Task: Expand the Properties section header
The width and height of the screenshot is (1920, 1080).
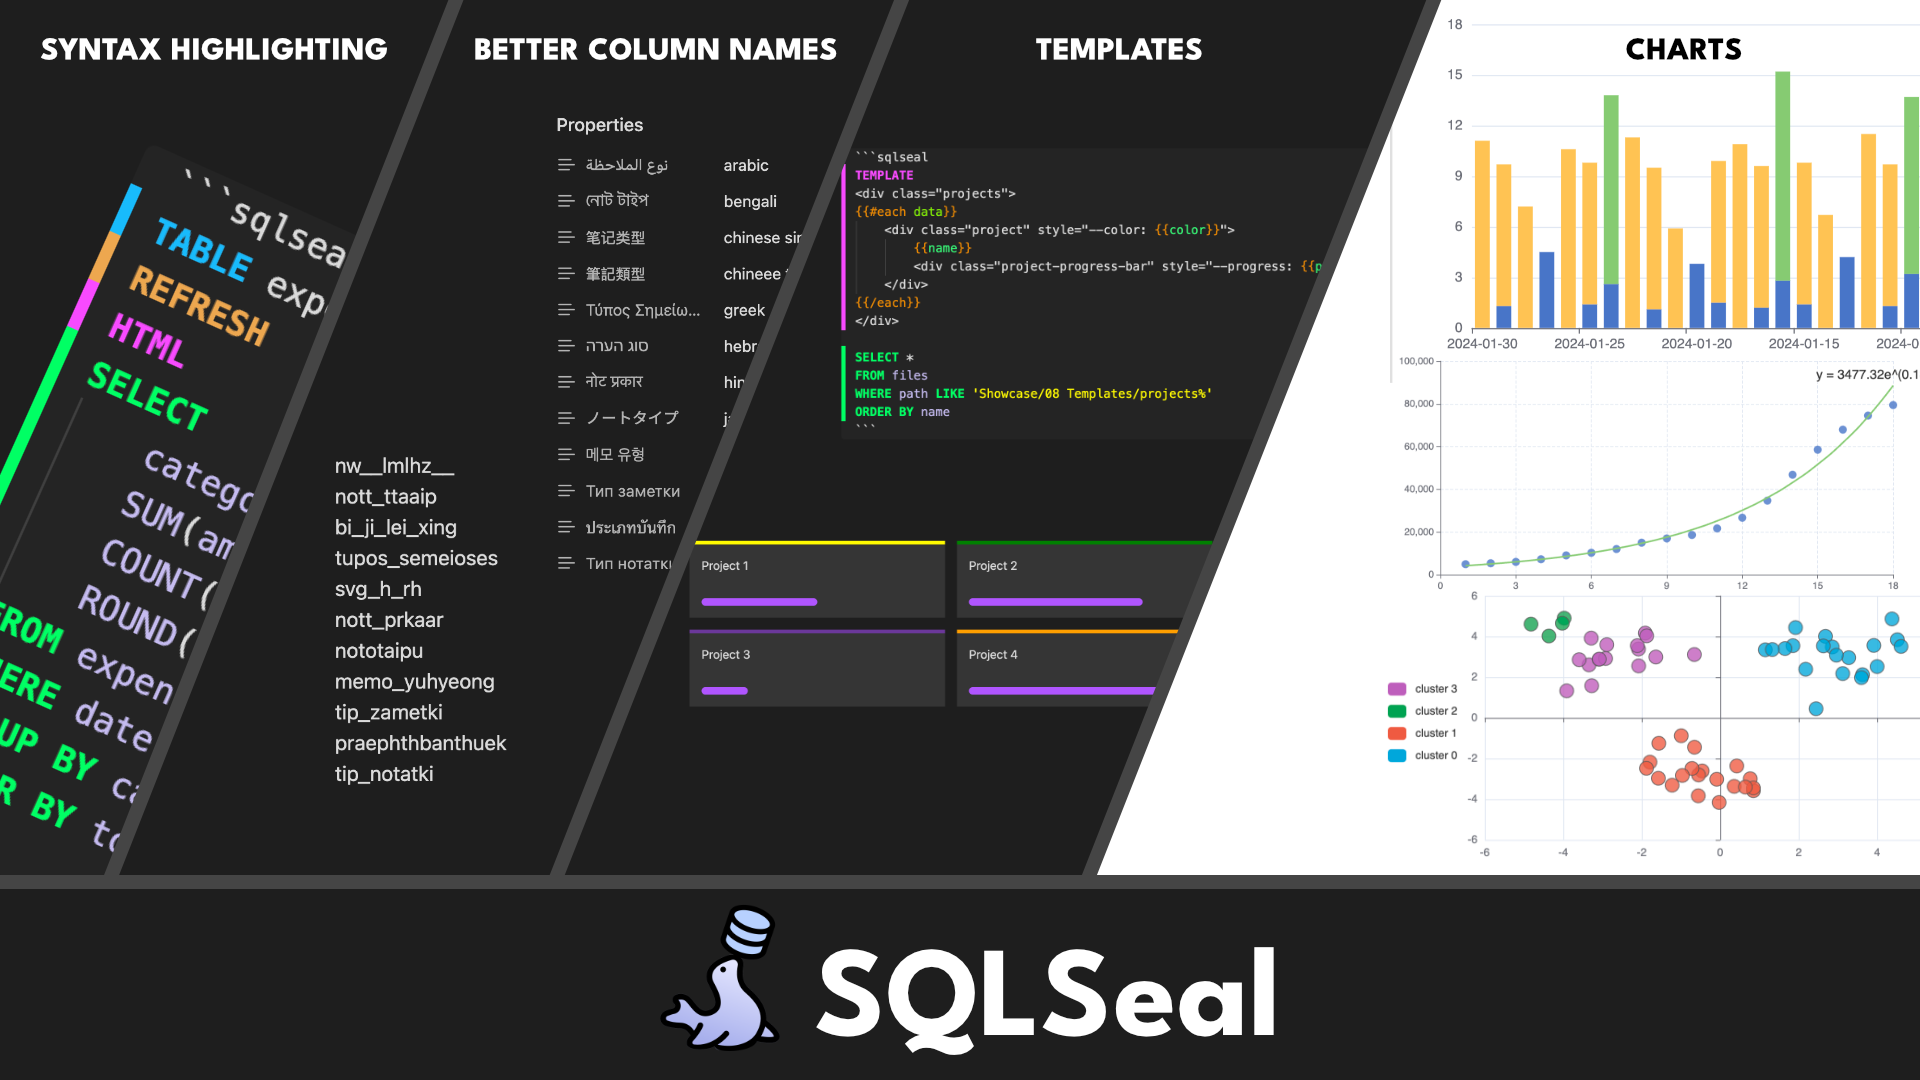Action: tap(599, 124)
